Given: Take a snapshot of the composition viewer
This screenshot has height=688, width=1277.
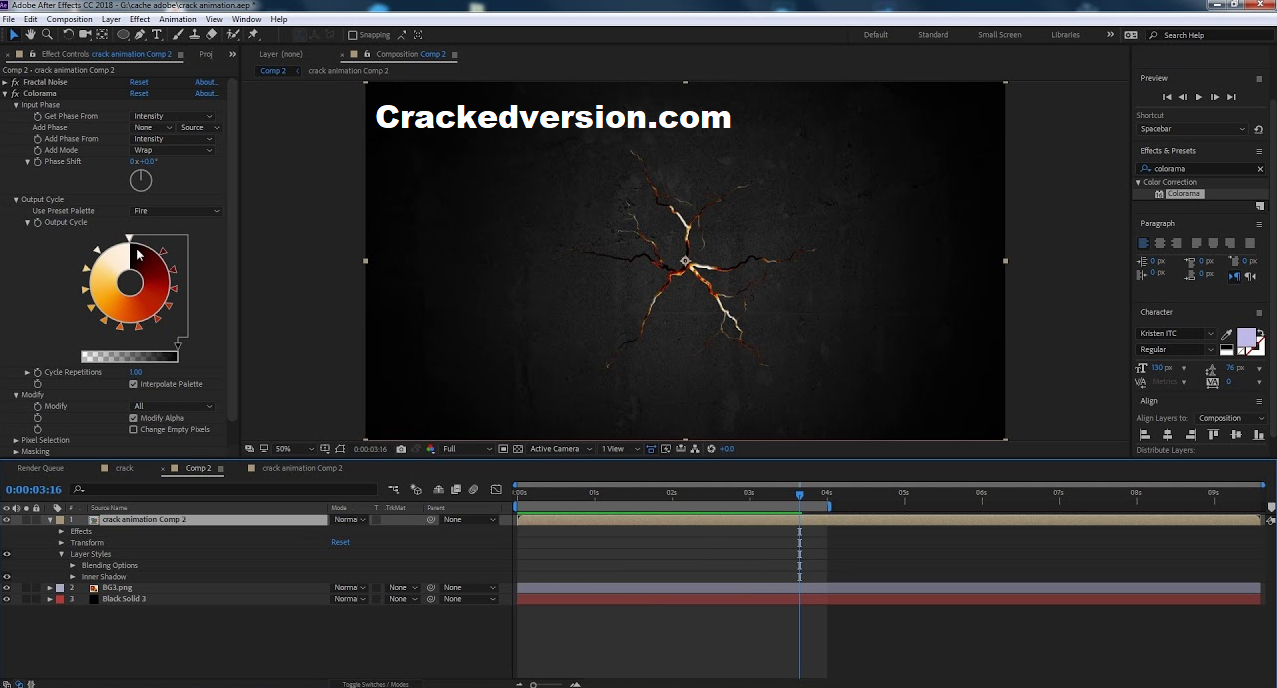Looking at the screenshot, I should tap(401, 449).
